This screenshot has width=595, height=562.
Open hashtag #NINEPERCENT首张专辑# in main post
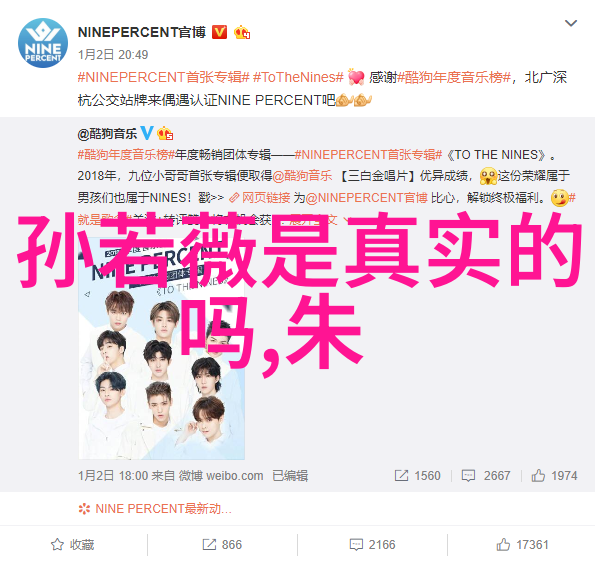point(164,77)
